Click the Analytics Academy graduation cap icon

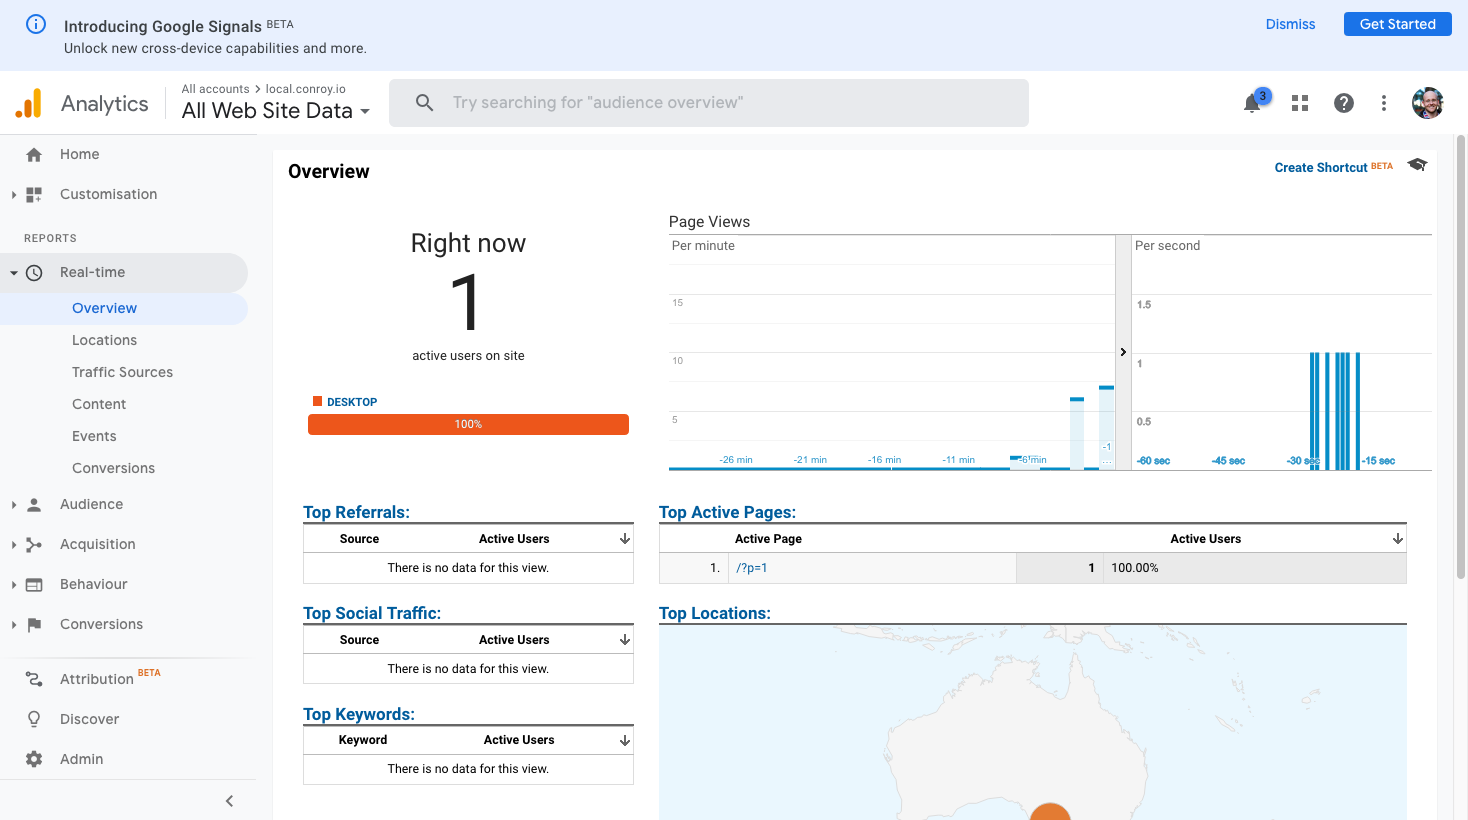pos(1417,164)
